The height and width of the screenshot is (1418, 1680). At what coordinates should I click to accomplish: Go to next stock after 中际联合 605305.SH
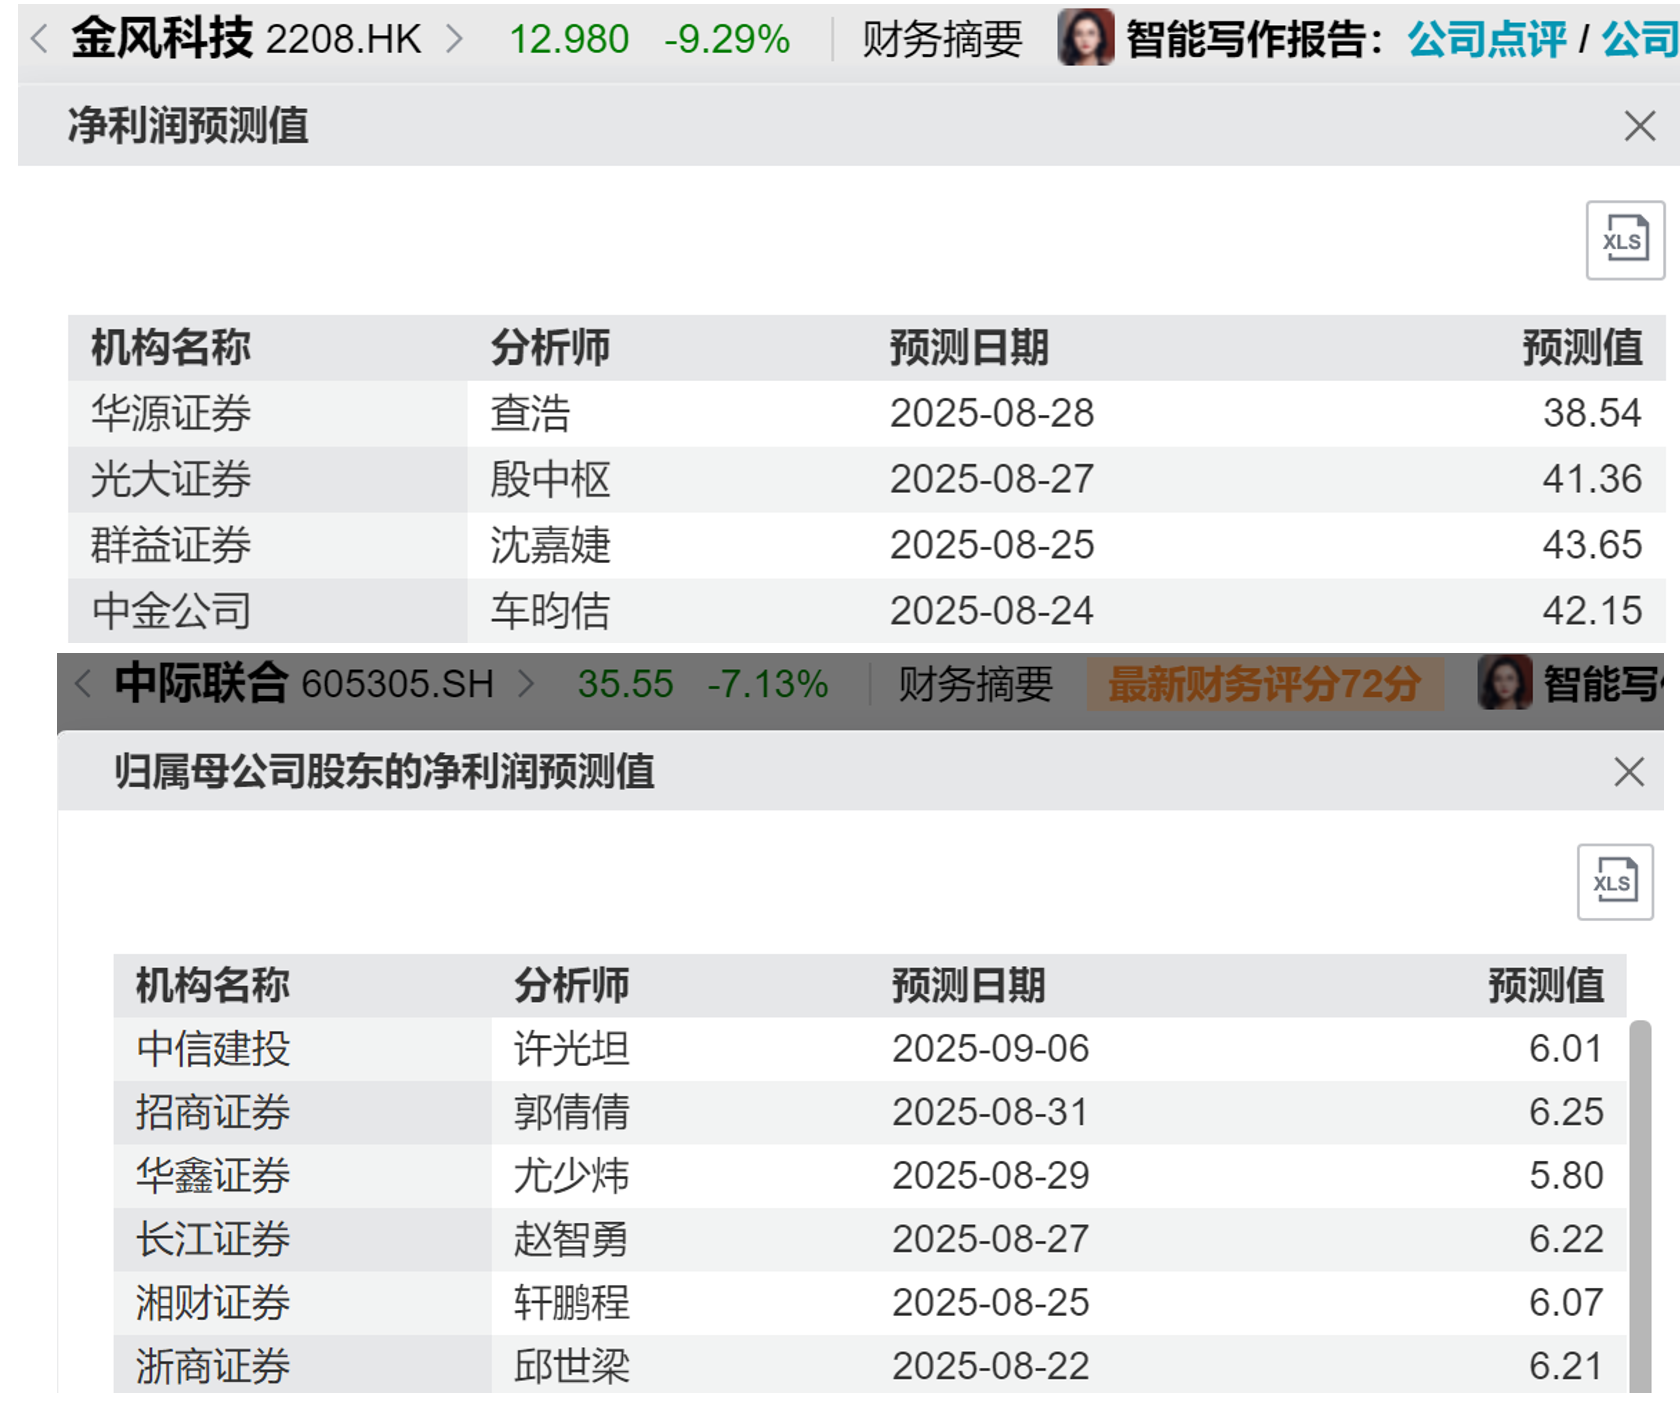(526, 684)
